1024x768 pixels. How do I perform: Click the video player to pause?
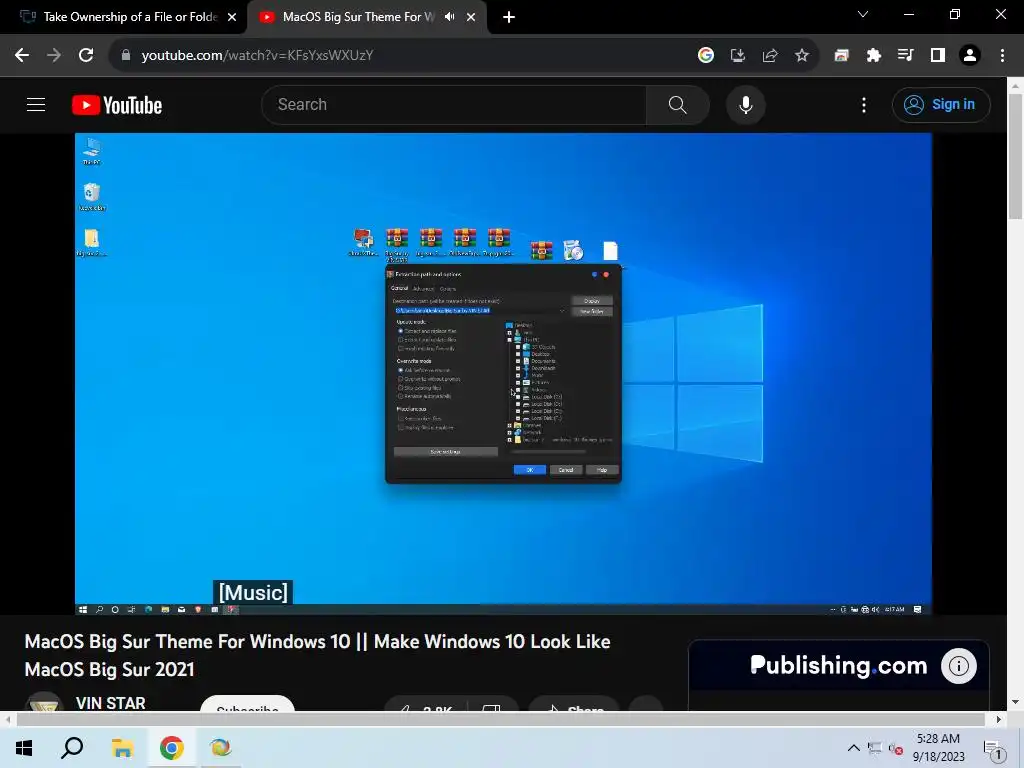tap(503, 374)
